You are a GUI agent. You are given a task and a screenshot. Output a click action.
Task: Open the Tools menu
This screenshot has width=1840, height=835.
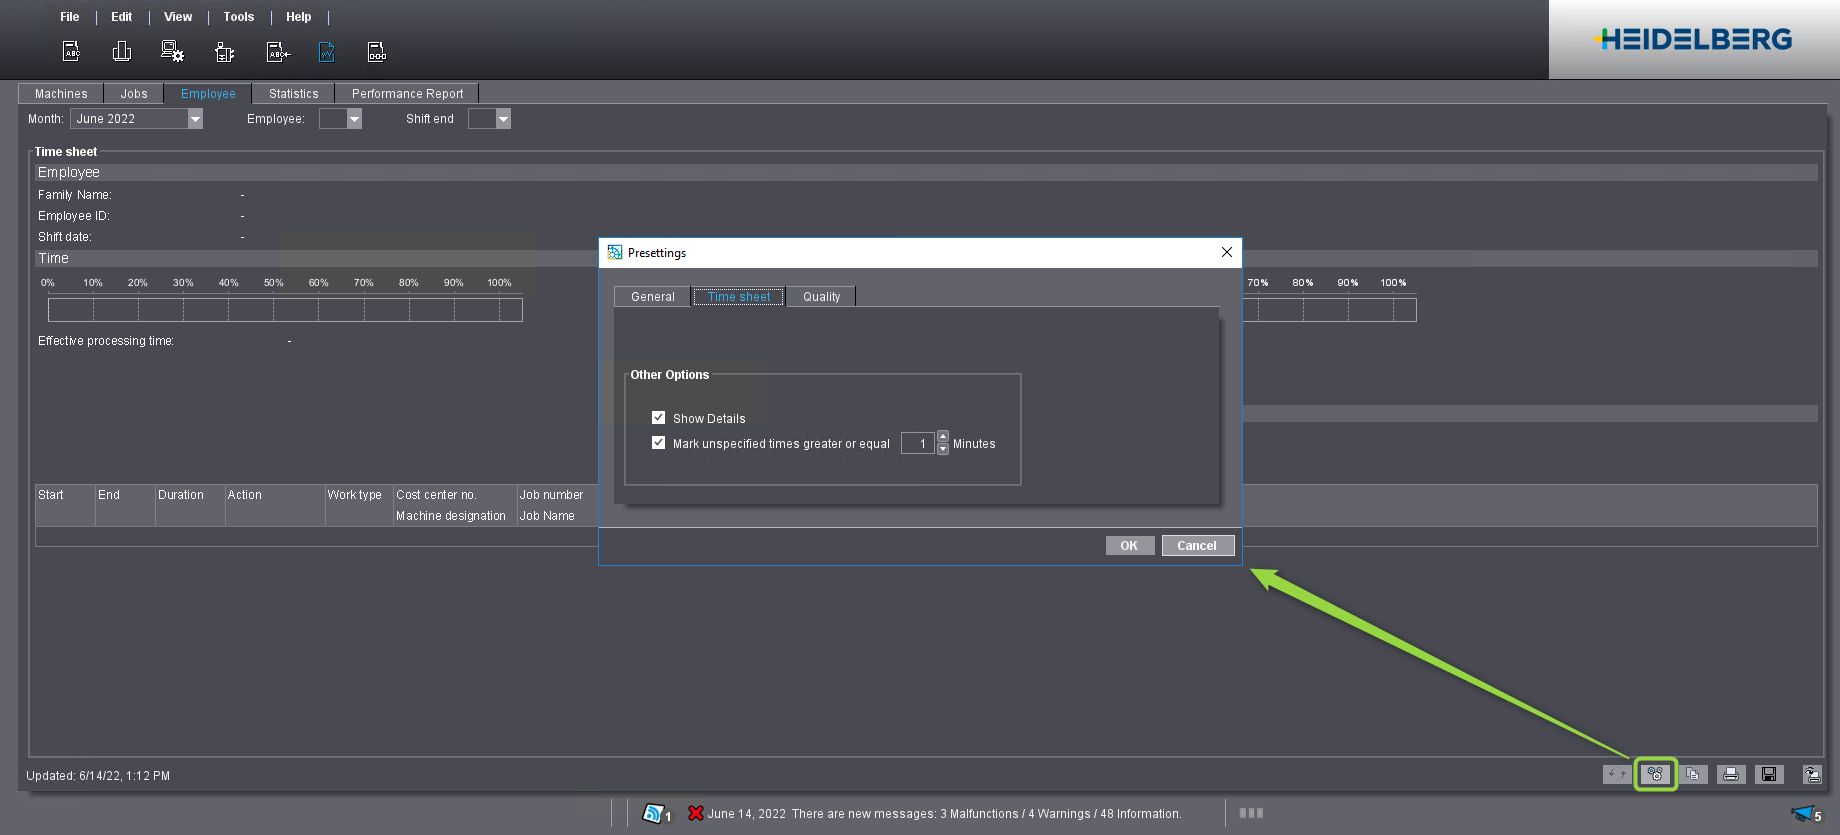pyautogui.click(x=238, y=17)
